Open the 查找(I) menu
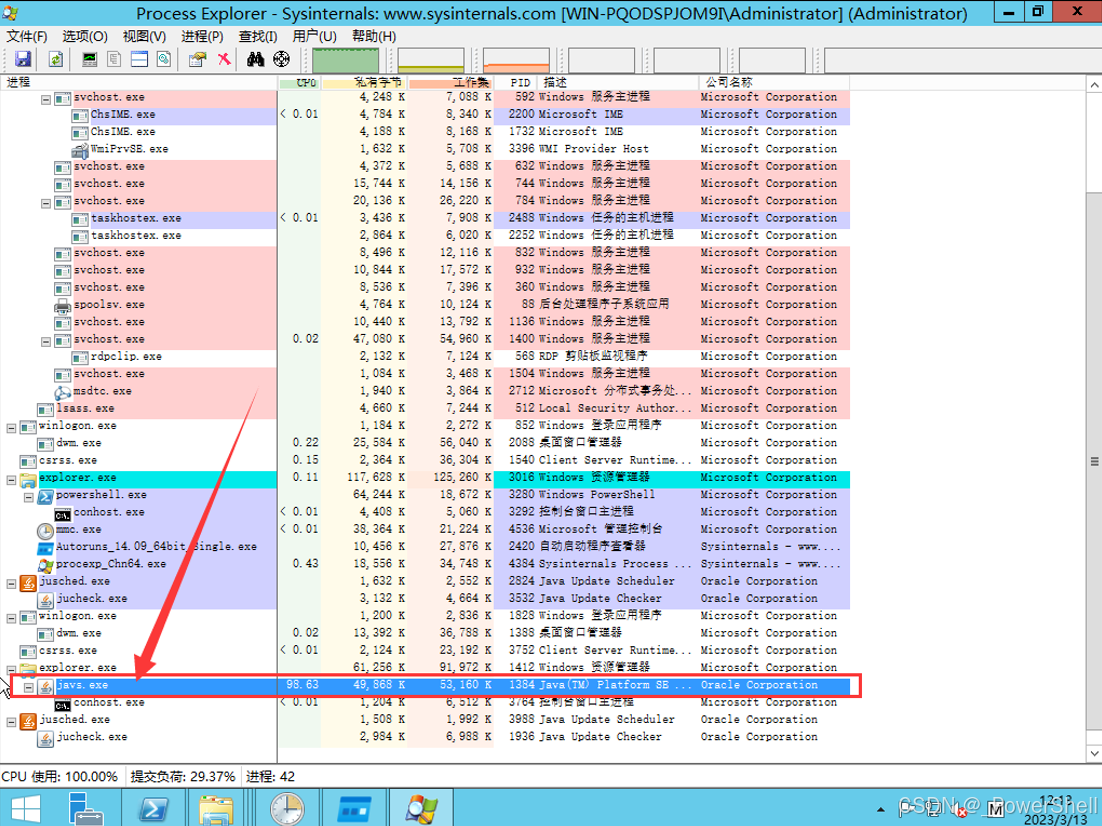Screen dimensions: 1102x826 258,37
